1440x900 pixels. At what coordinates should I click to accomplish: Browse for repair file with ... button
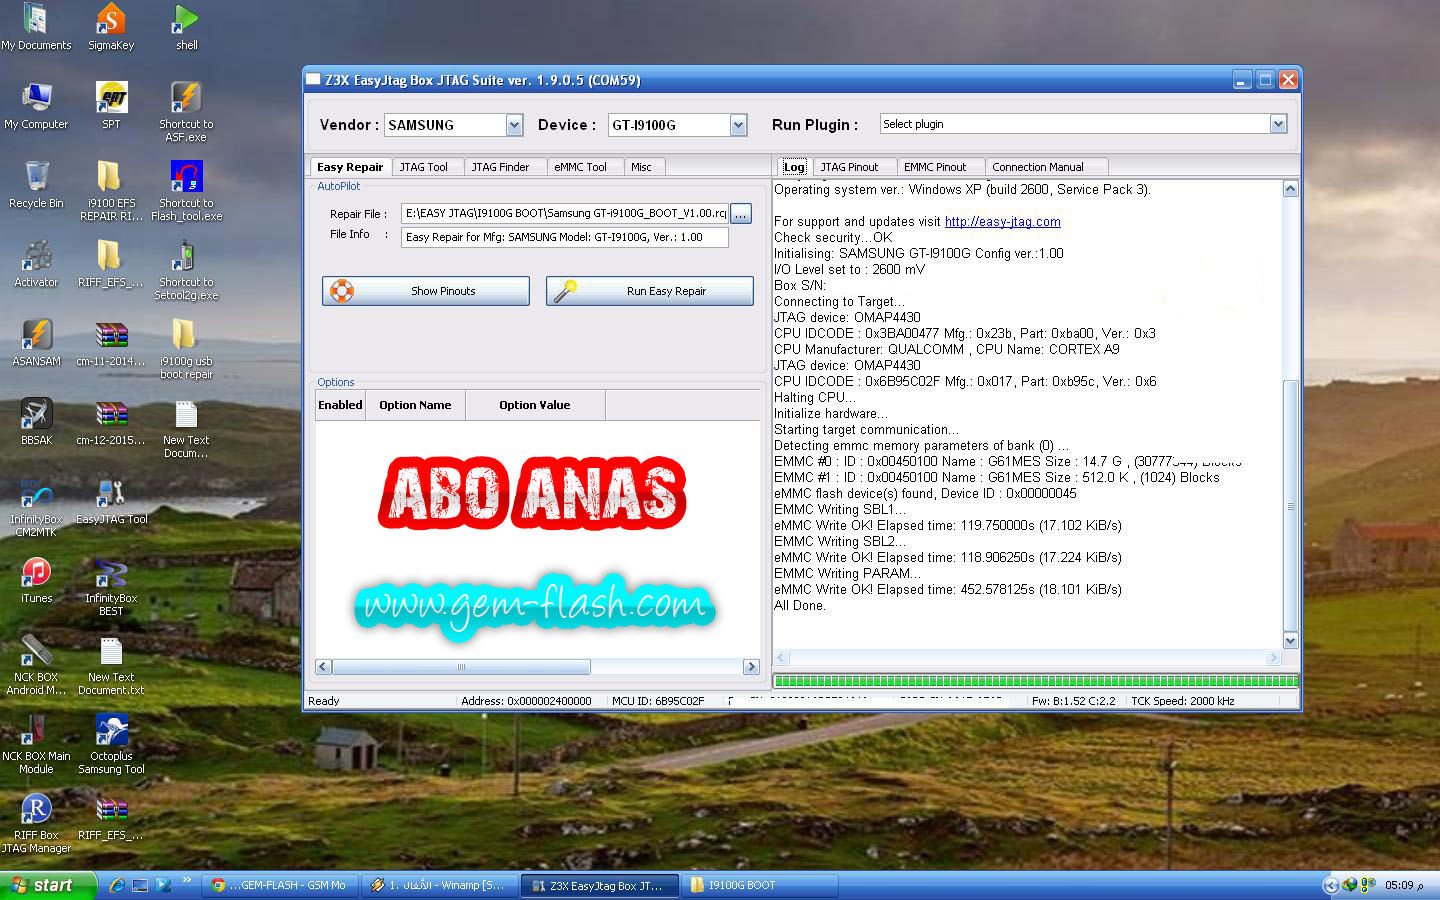[740, 213]
